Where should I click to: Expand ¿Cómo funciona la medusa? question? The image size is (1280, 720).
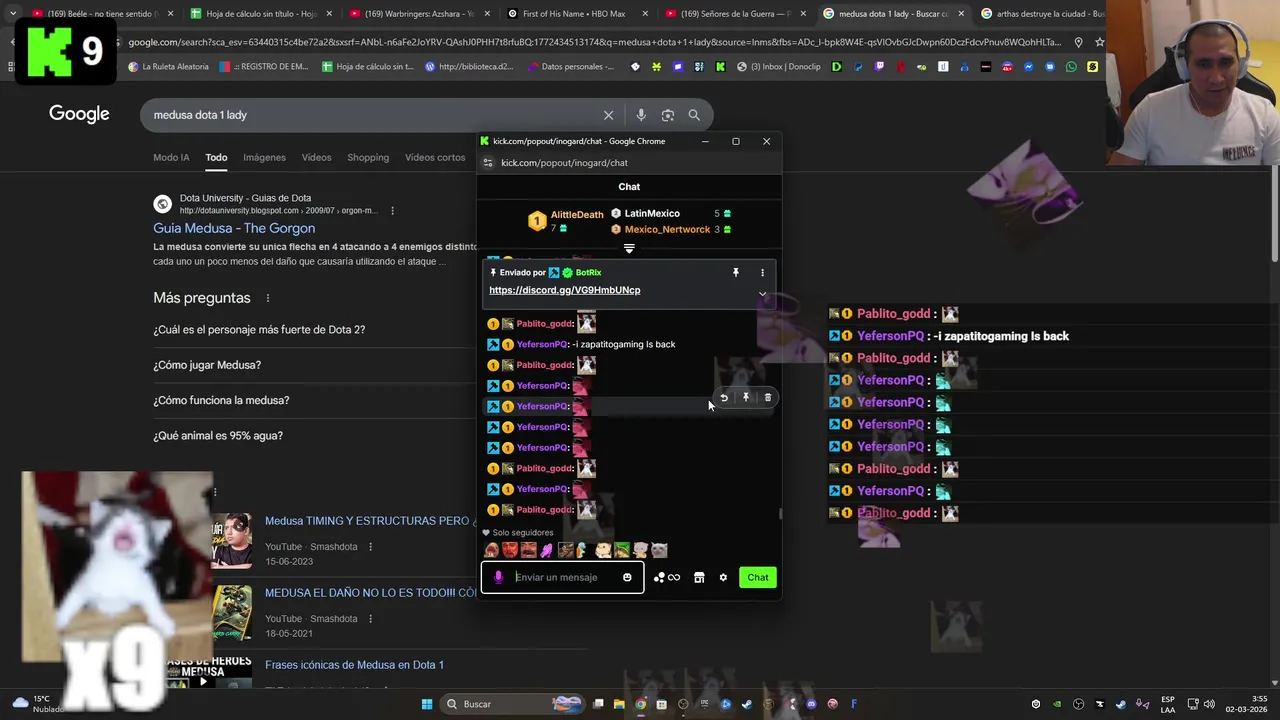tap(221, 400)
